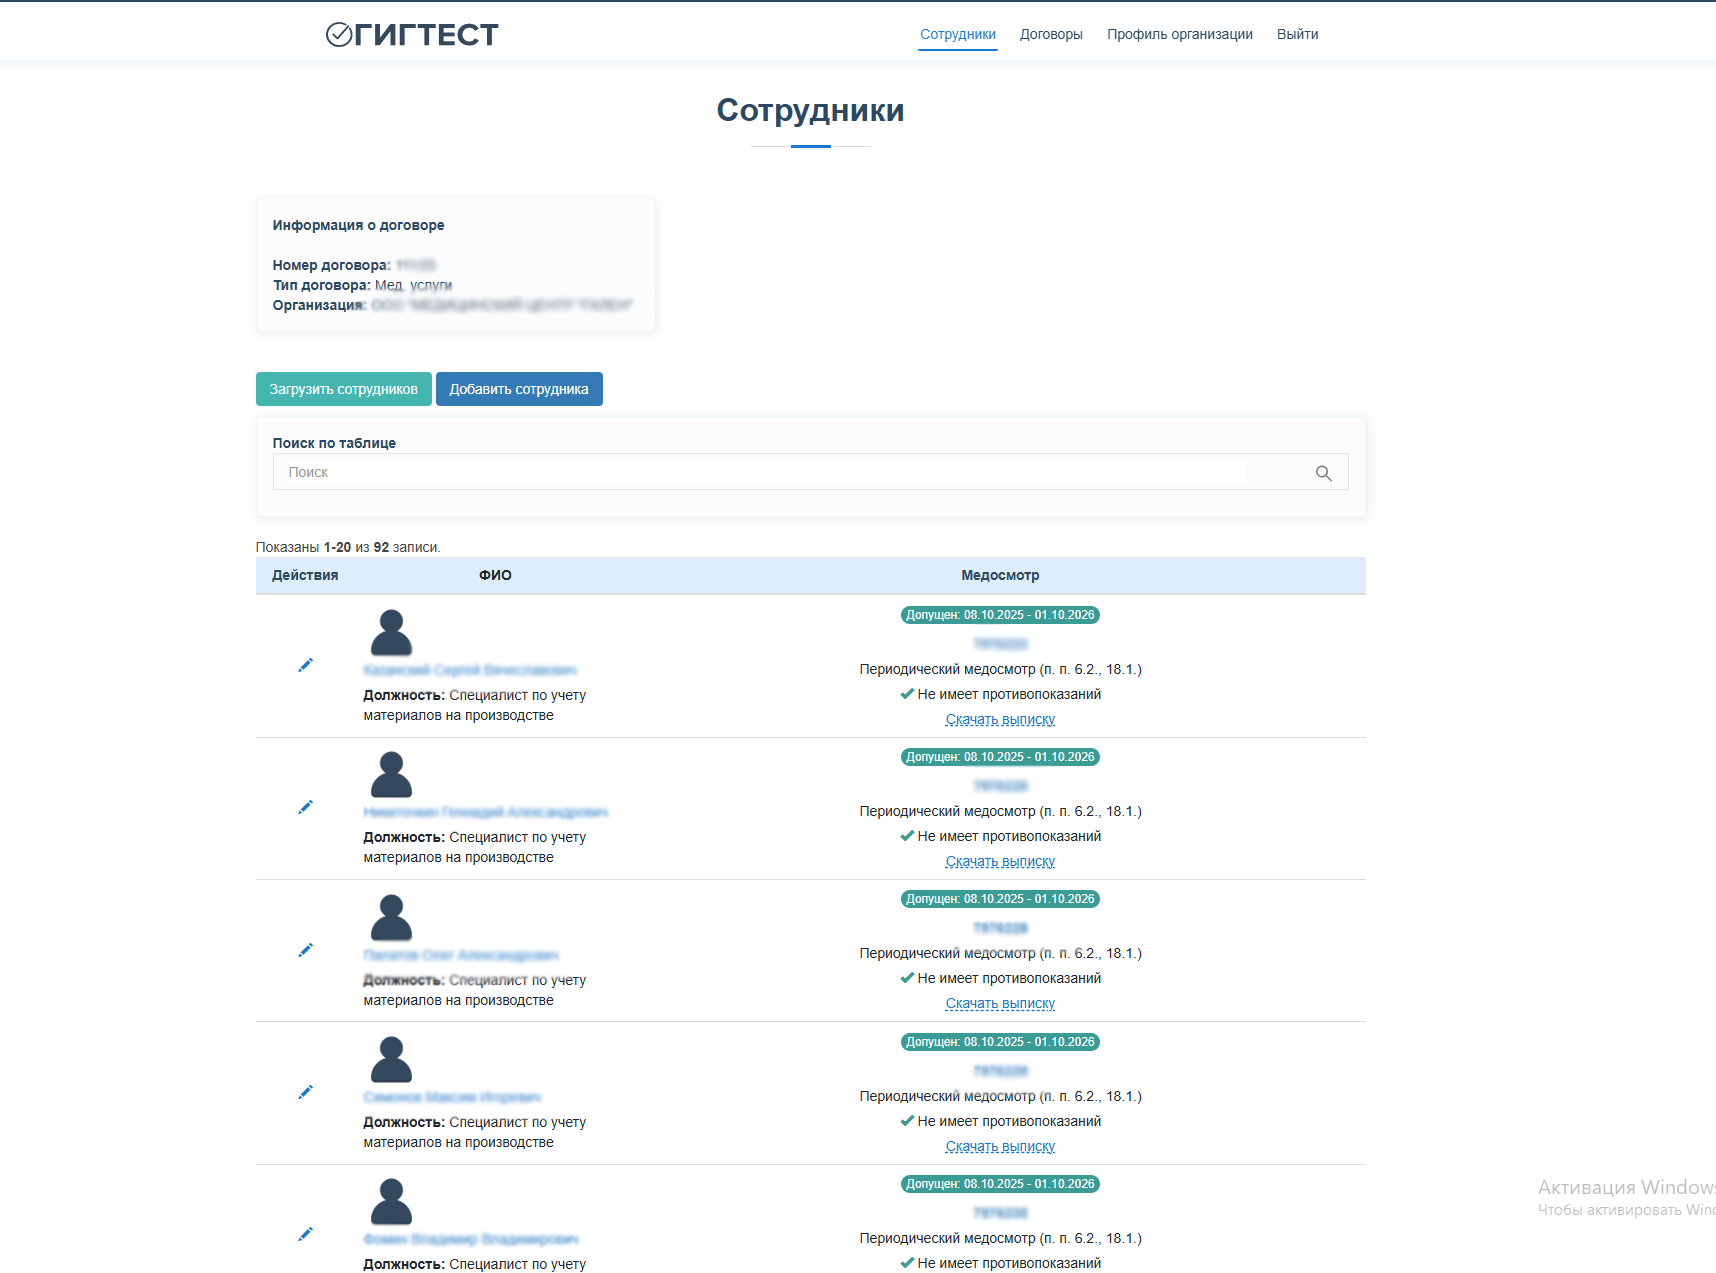This screenshot has height=1273, width=1716.
Task: Open editing for the third employee via pencil icon
Action: 306,949
